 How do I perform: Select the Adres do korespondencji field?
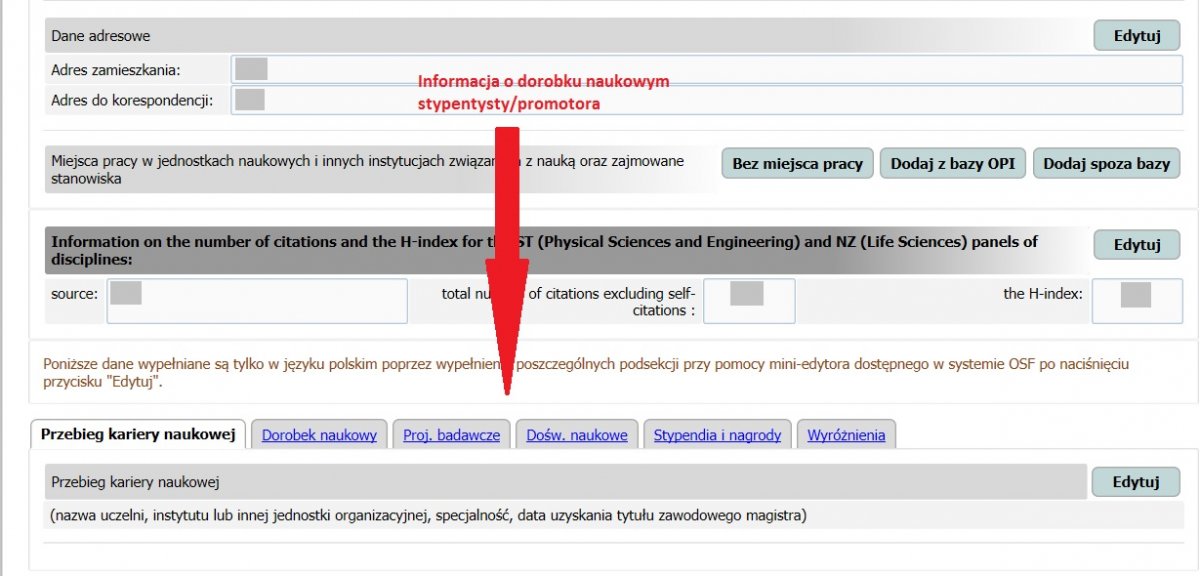click(706, 100)
